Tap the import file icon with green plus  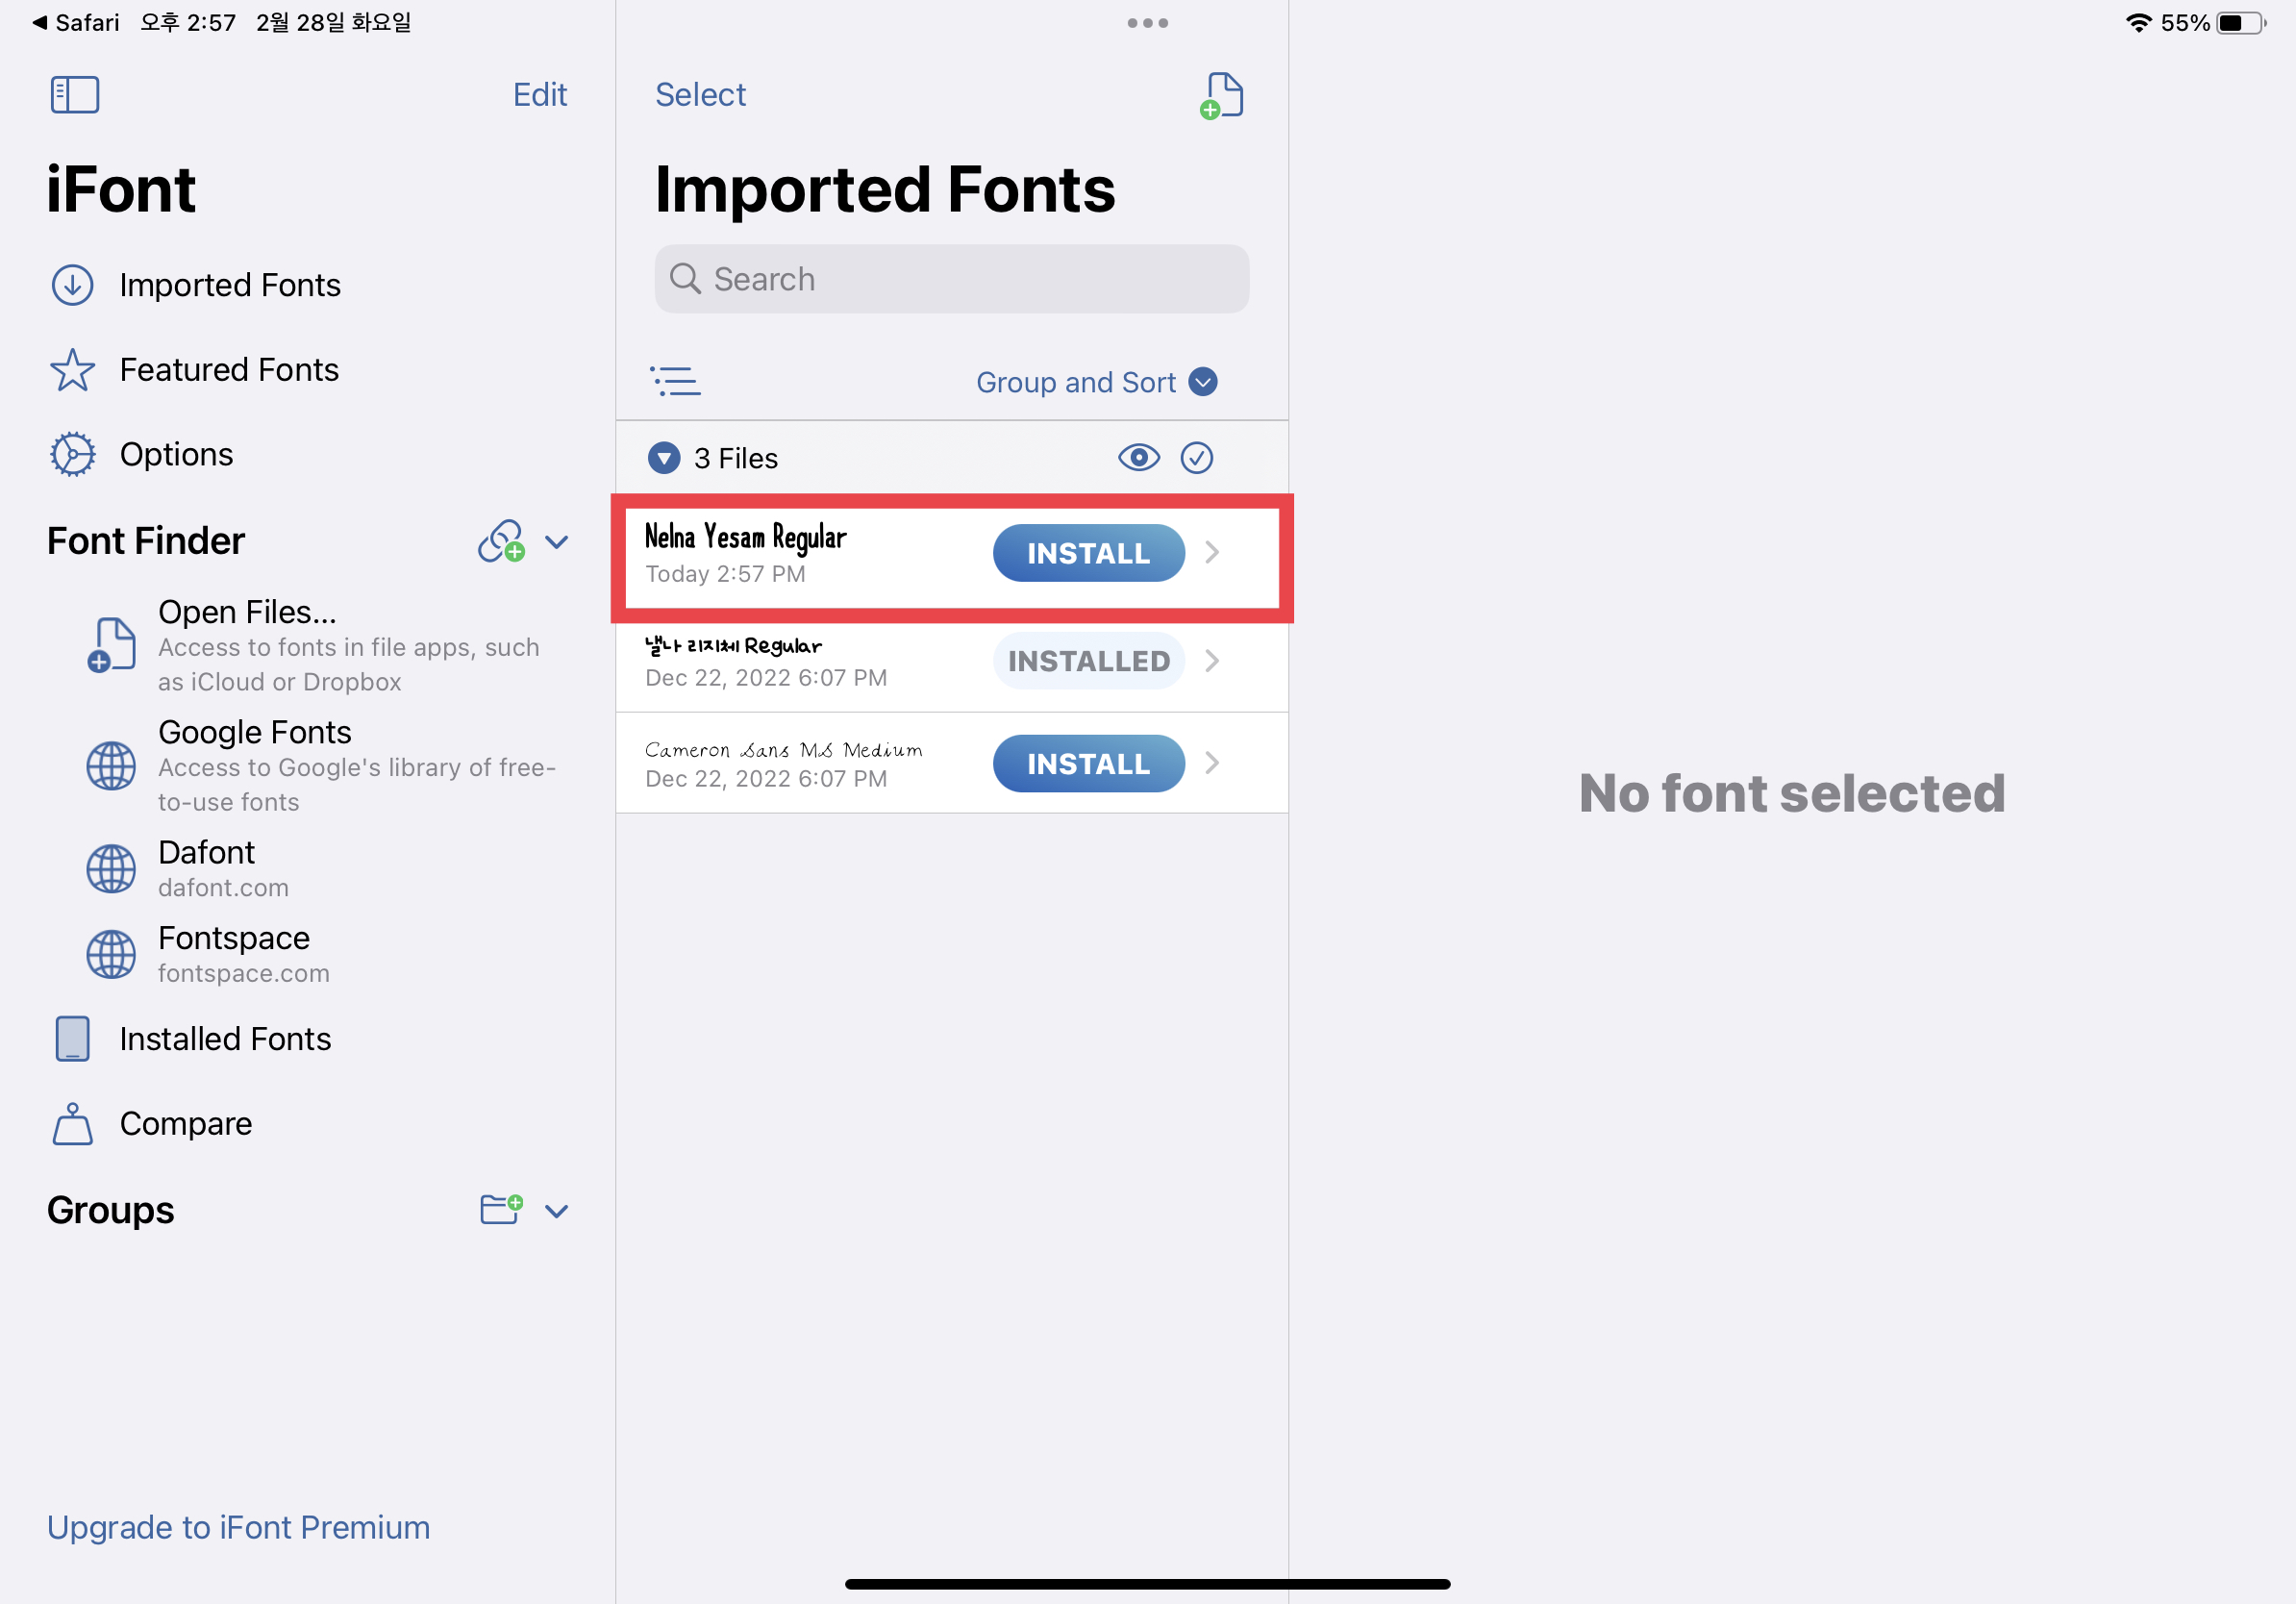pyautogui.click(x=1221, y=96)
